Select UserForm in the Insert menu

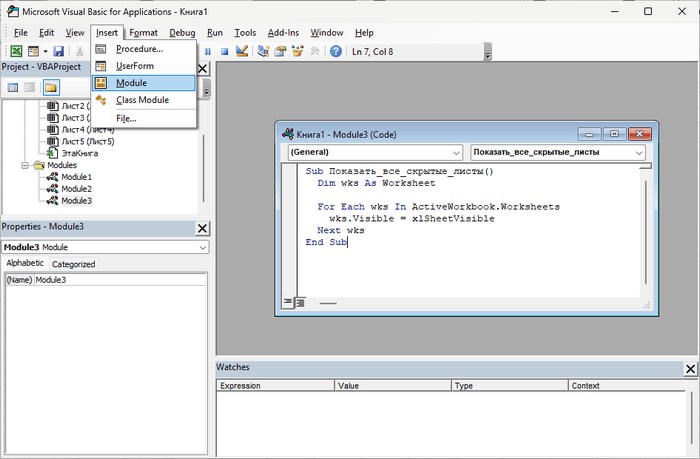pos(134,66)
